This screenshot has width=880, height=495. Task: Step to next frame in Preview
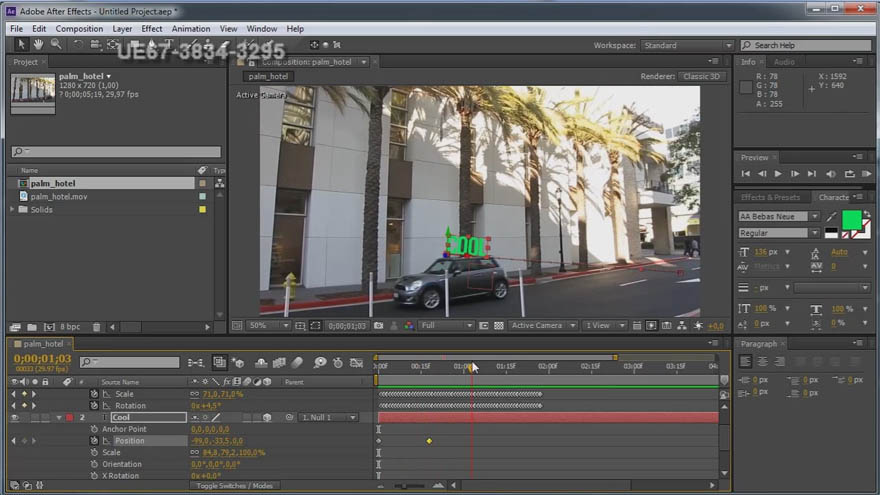tap(795, 174)
